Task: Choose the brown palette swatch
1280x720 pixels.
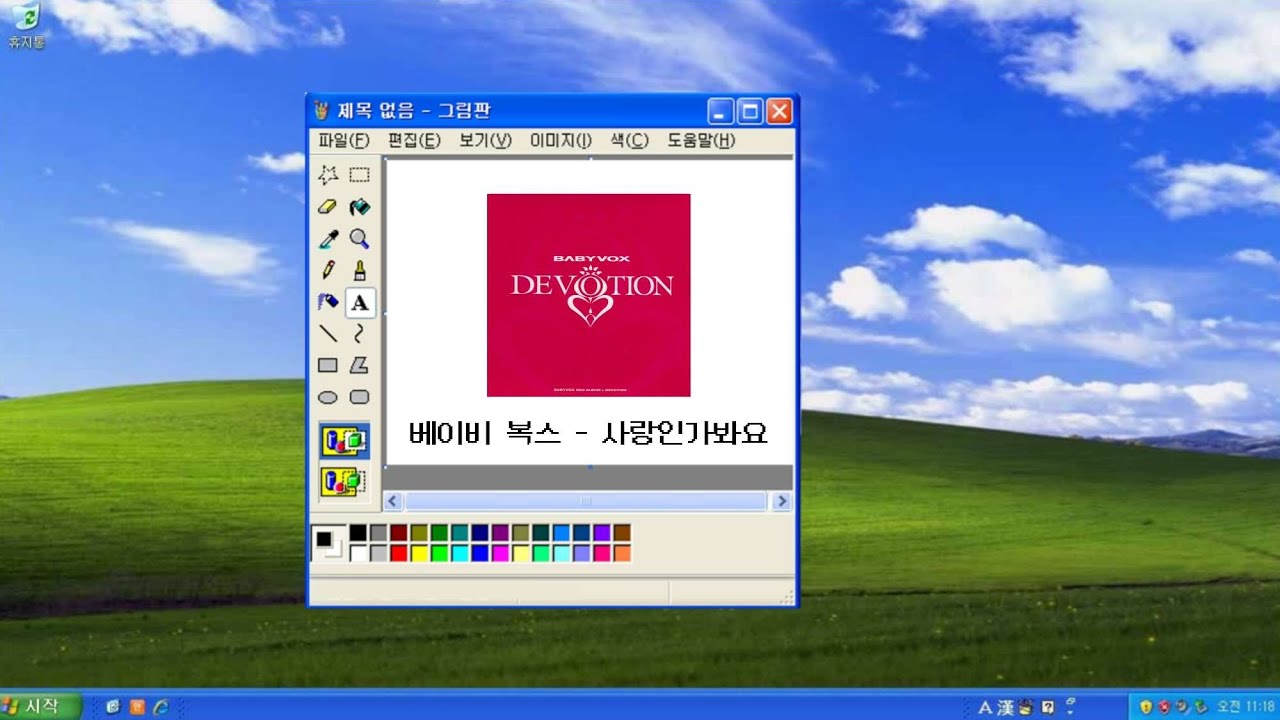Action: 622,533
